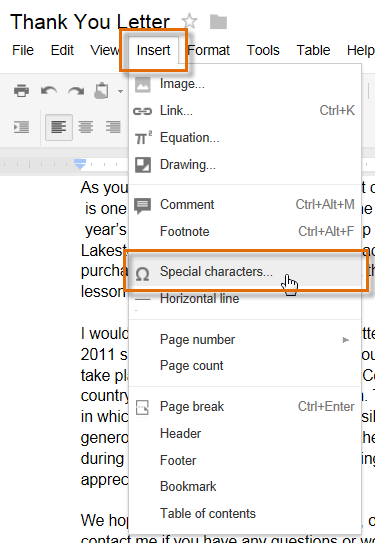The image size is (375, 543).
Task: Toggle right align button
Action: [113, 127]
